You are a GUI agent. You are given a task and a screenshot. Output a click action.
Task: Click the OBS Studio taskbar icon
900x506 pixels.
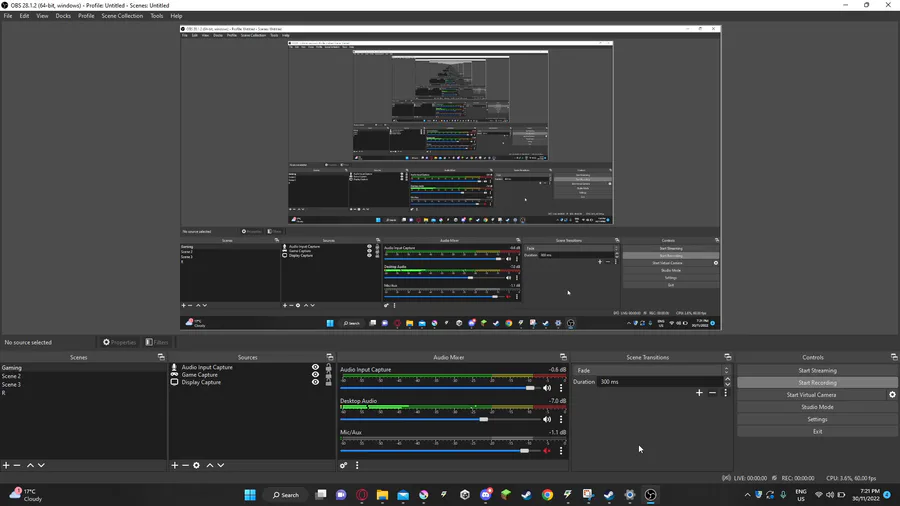coord(650,495)
